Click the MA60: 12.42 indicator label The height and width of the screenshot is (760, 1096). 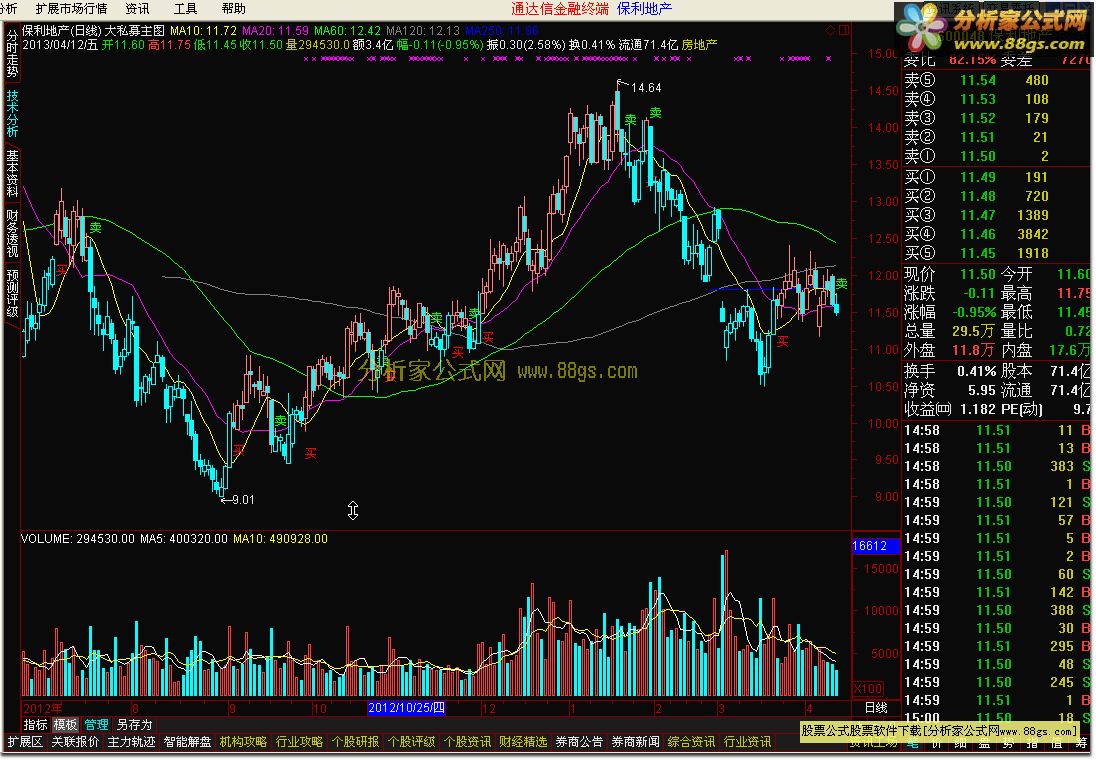click(347, 31)
